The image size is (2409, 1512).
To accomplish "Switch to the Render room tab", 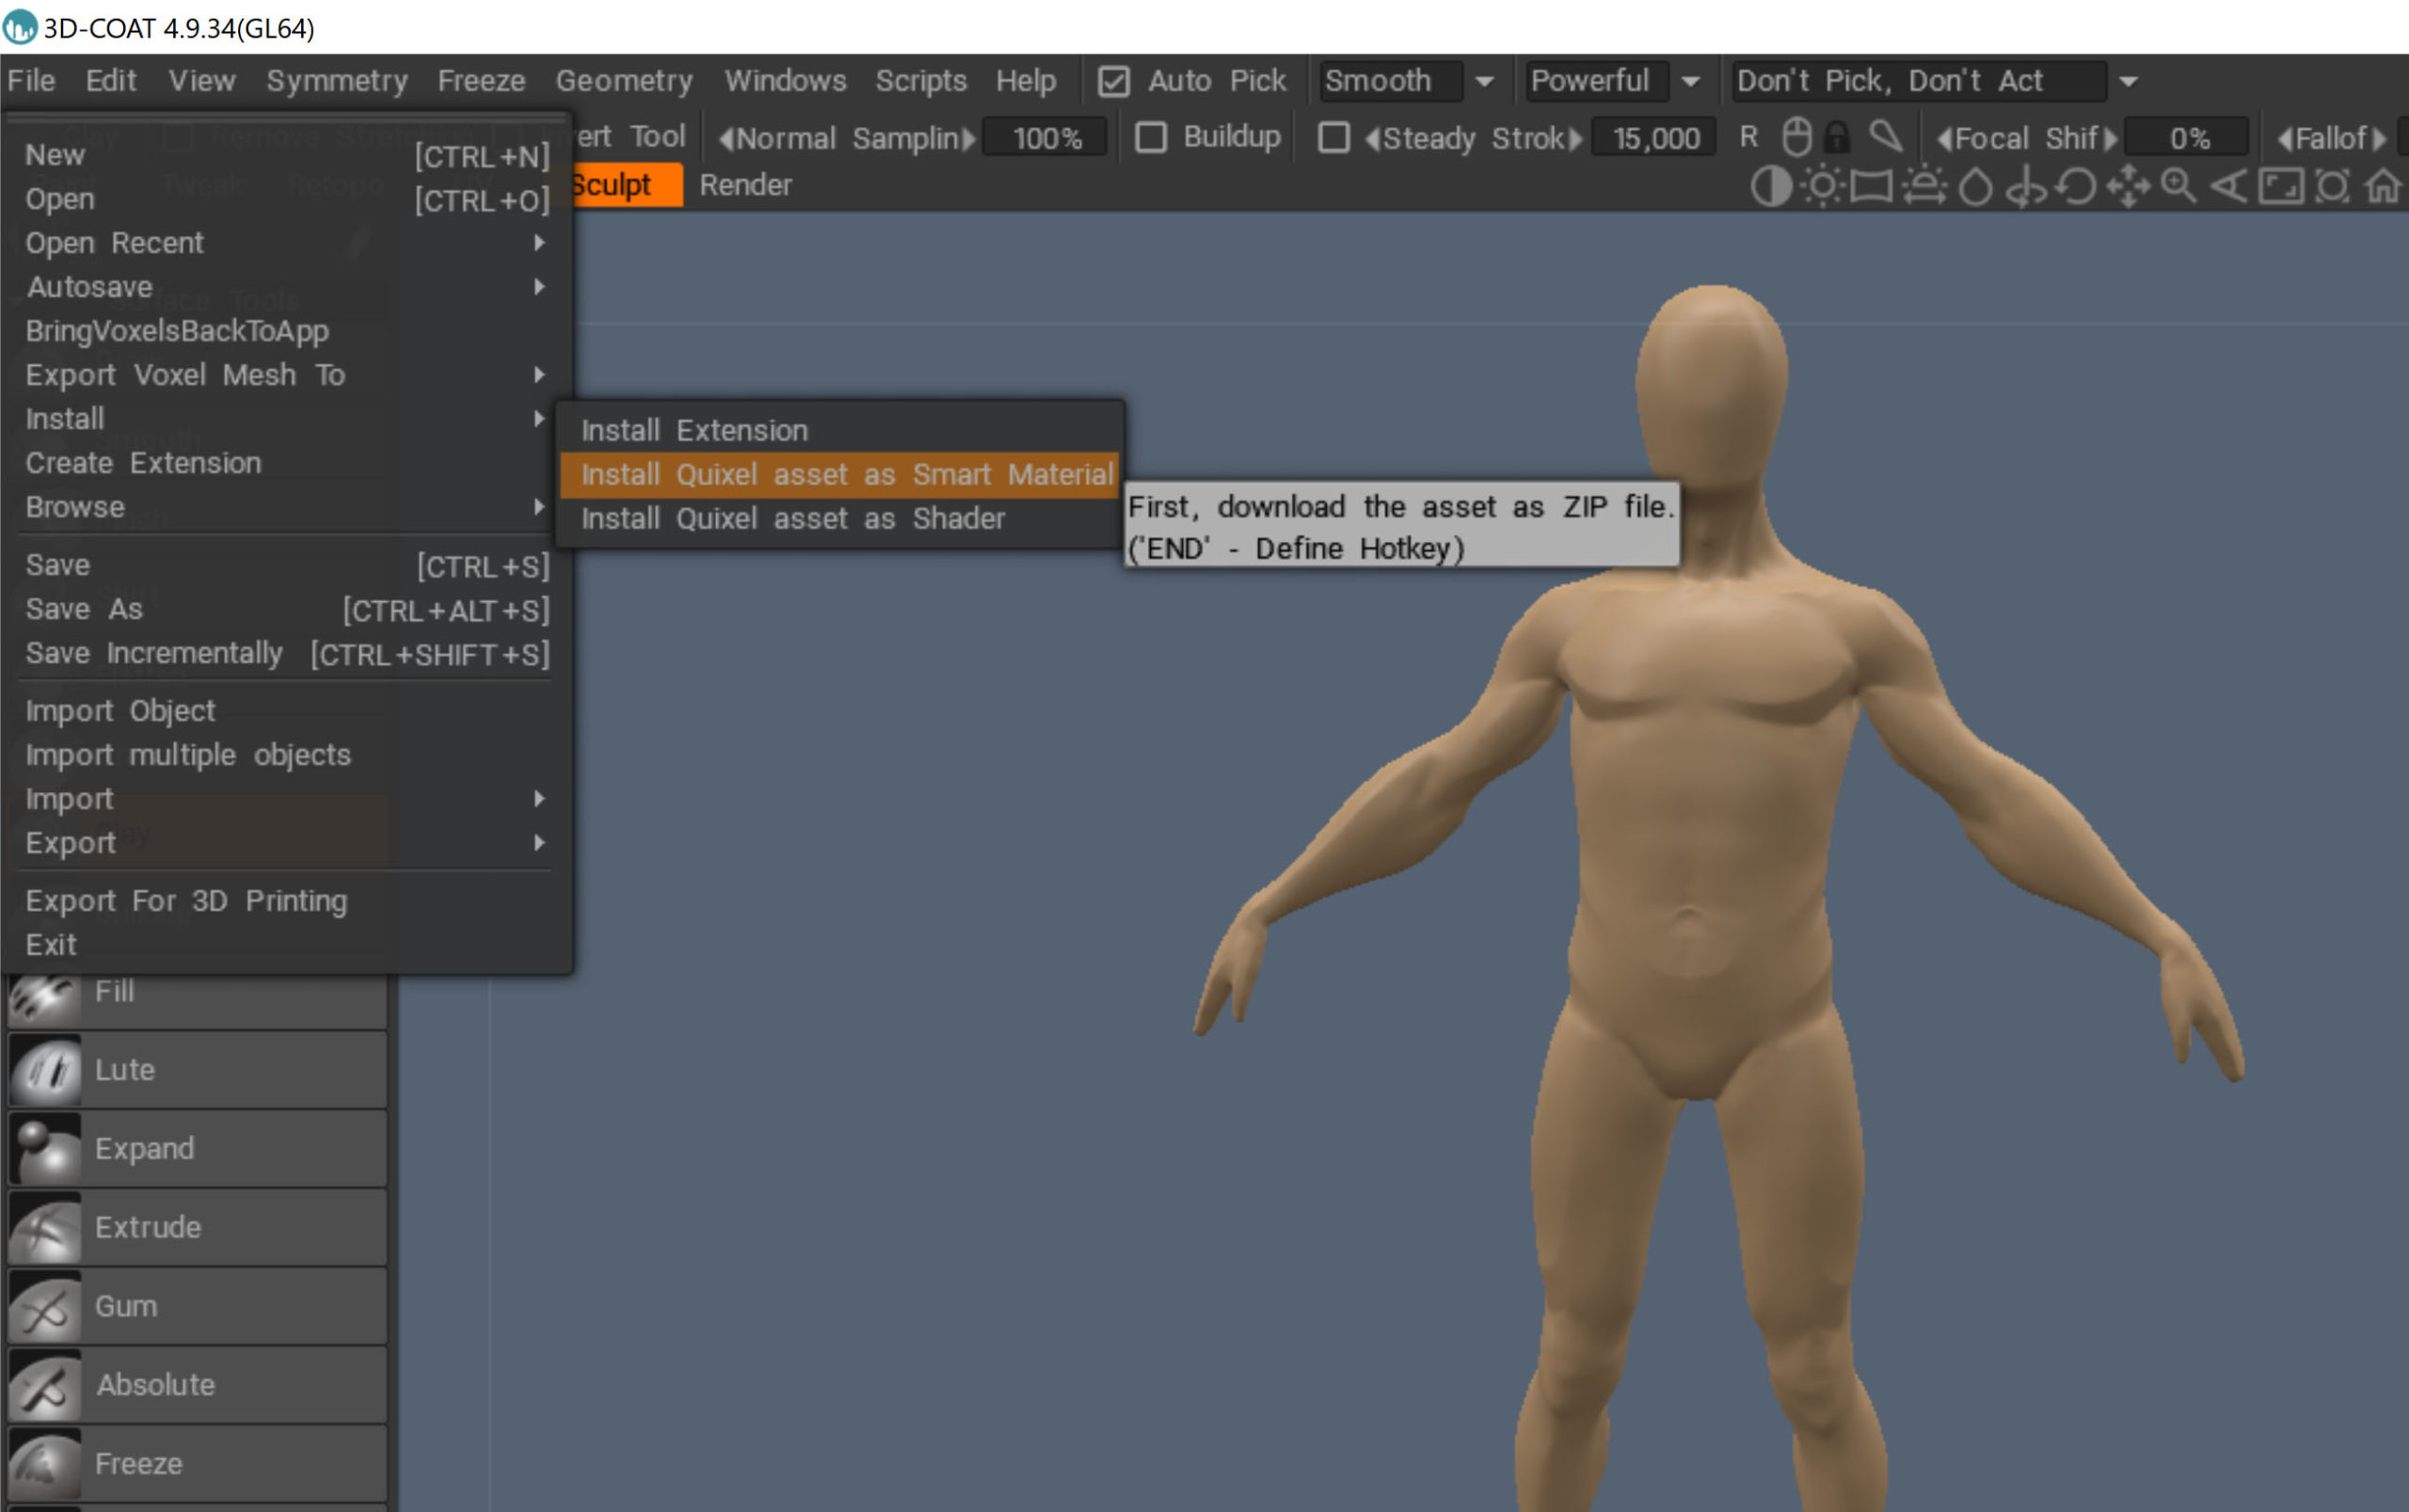I will pyautogui.click(x=745, y=185).
